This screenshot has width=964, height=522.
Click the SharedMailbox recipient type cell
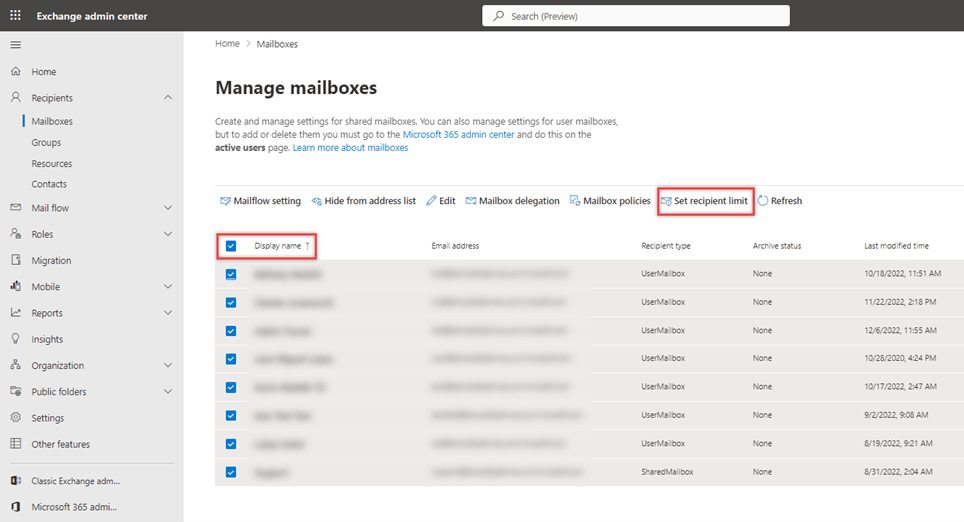[x=667, y=472]
